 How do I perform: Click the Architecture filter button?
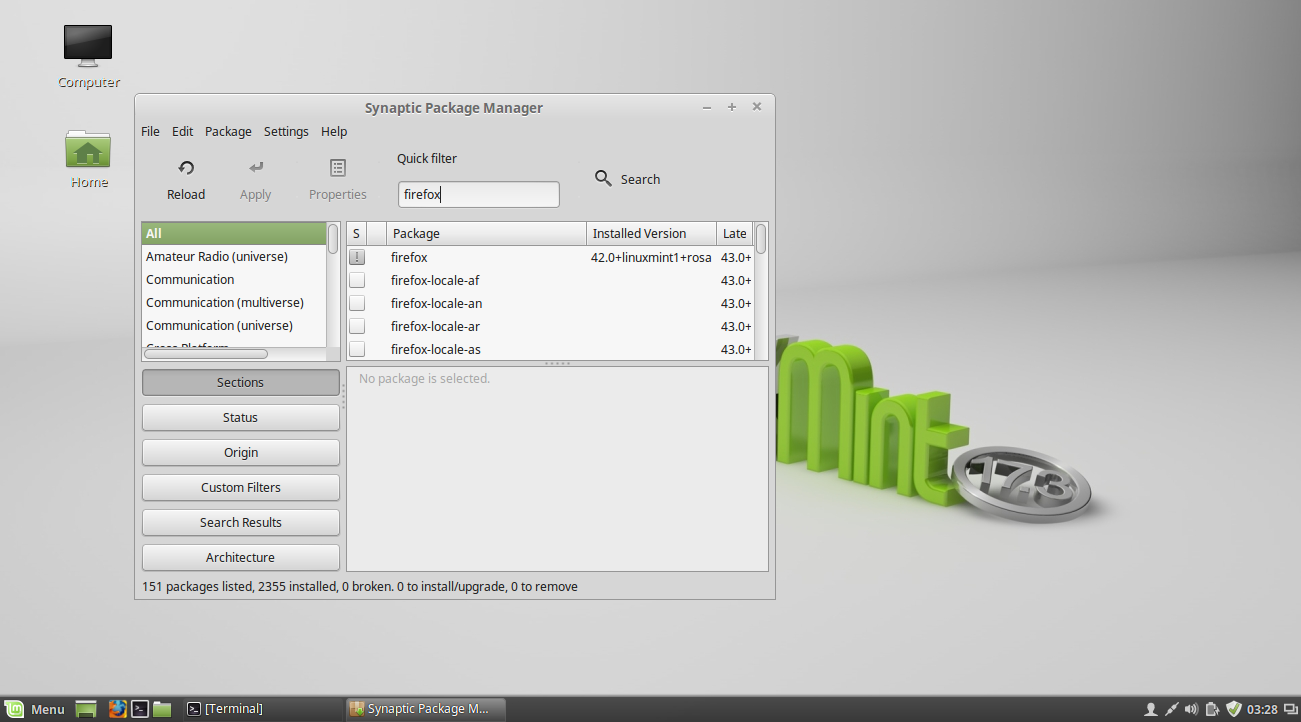(241, 557)
